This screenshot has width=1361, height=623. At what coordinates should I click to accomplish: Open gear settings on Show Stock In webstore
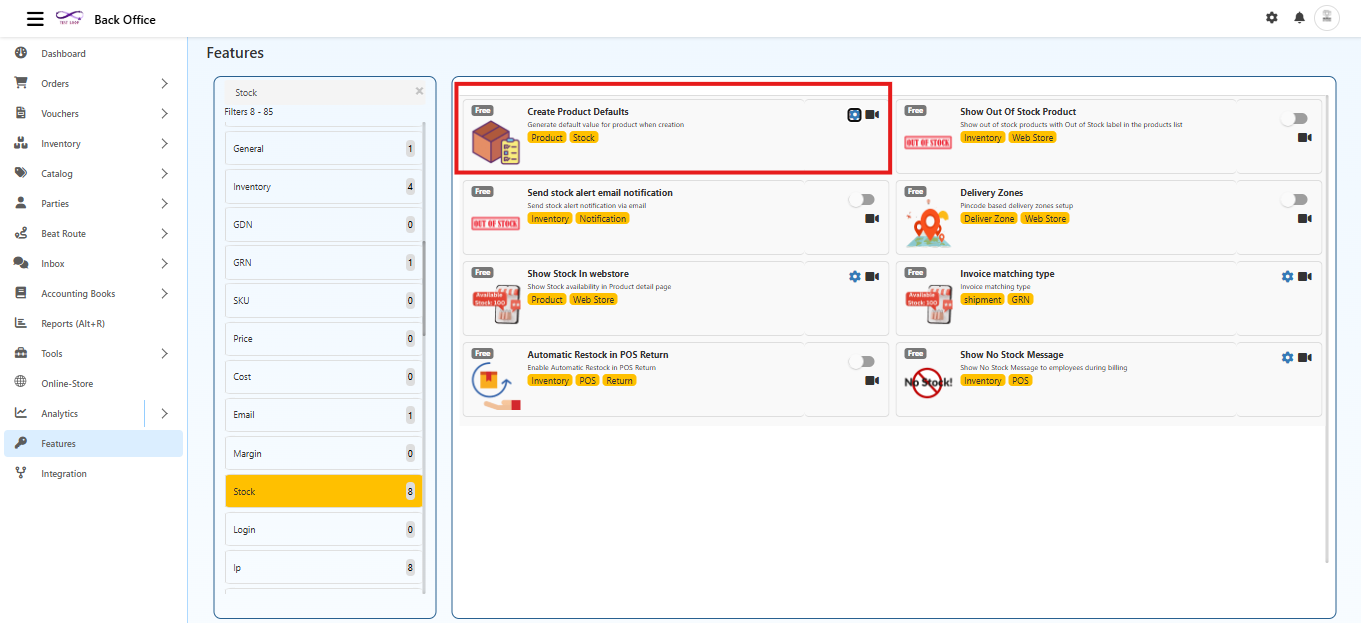point(854,276)
